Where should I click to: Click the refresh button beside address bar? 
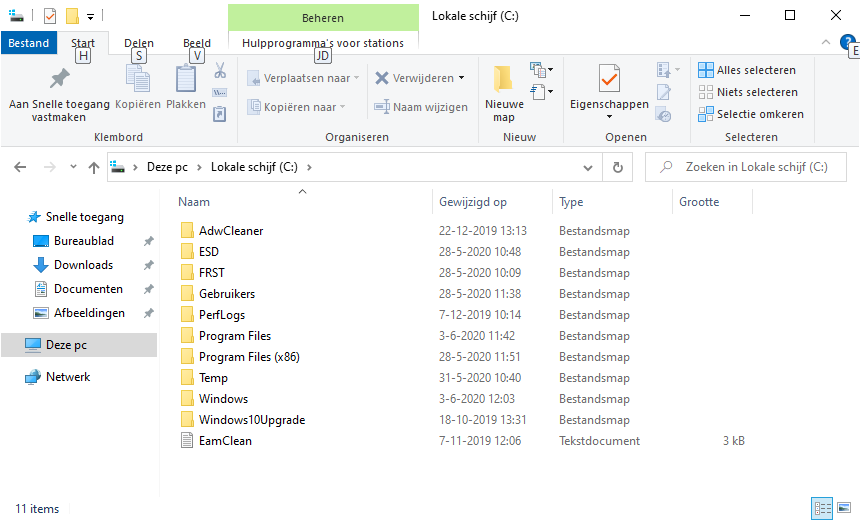(x=618, y=168)
